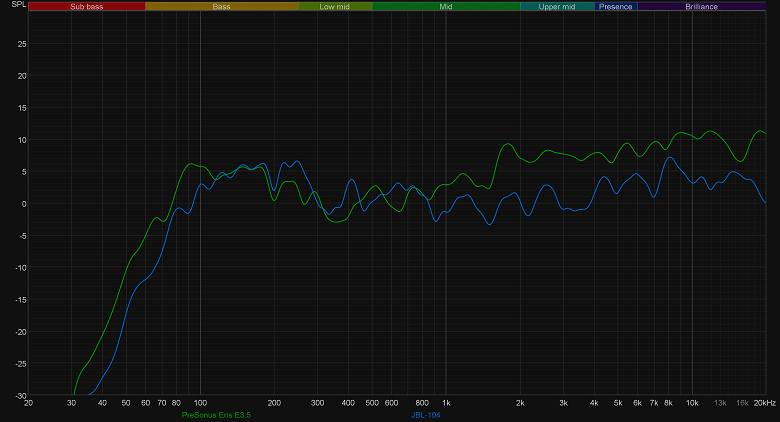
Task: Click the 2k frequency axis label
Action: tap(520, 403)
